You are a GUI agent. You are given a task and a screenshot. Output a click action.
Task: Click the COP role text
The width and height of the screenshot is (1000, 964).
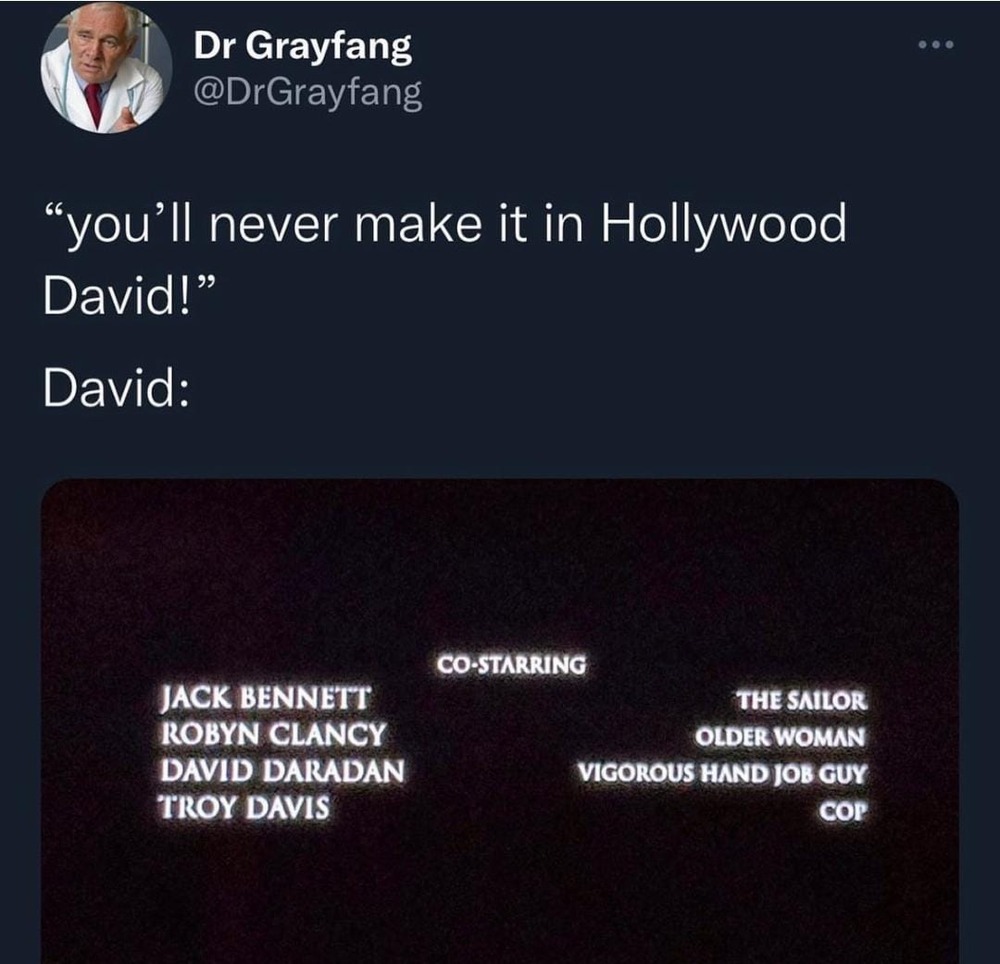click(844, 811)
